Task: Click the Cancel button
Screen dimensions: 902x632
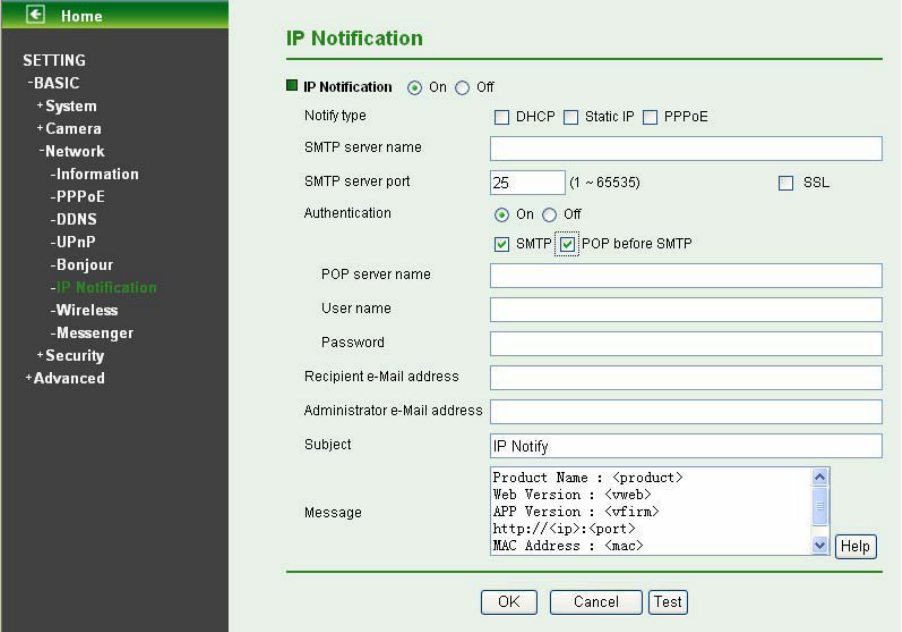Action: [596, 602]
